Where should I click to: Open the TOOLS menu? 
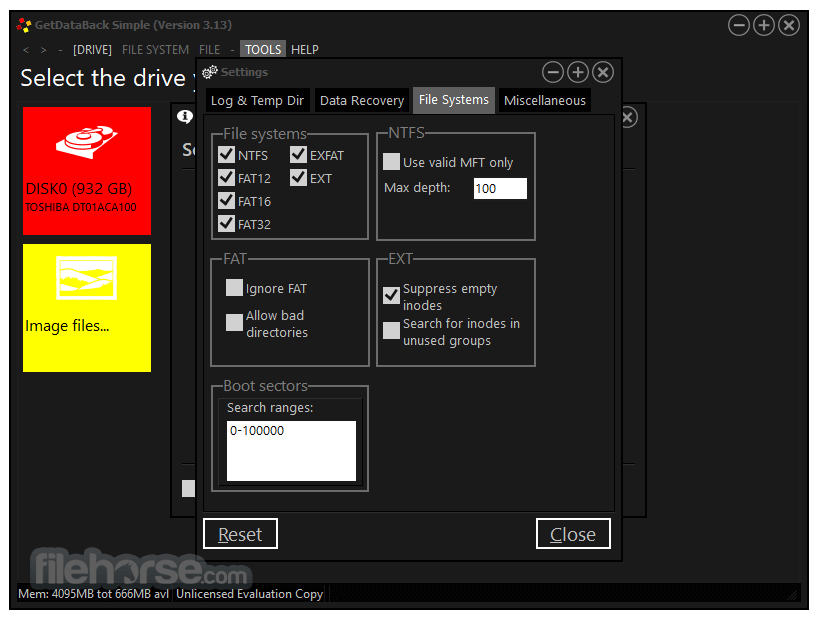click(x=263, y=50)
